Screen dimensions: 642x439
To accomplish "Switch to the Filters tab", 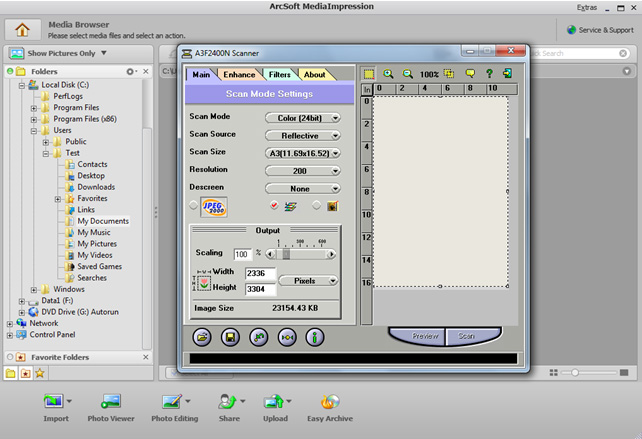I will click(280, 75).
